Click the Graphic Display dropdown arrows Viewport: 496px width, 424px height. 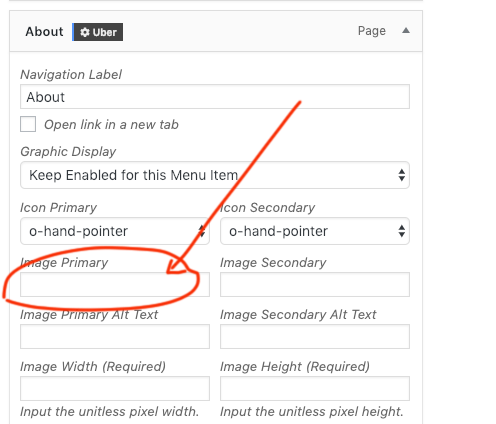pos(402,175)
